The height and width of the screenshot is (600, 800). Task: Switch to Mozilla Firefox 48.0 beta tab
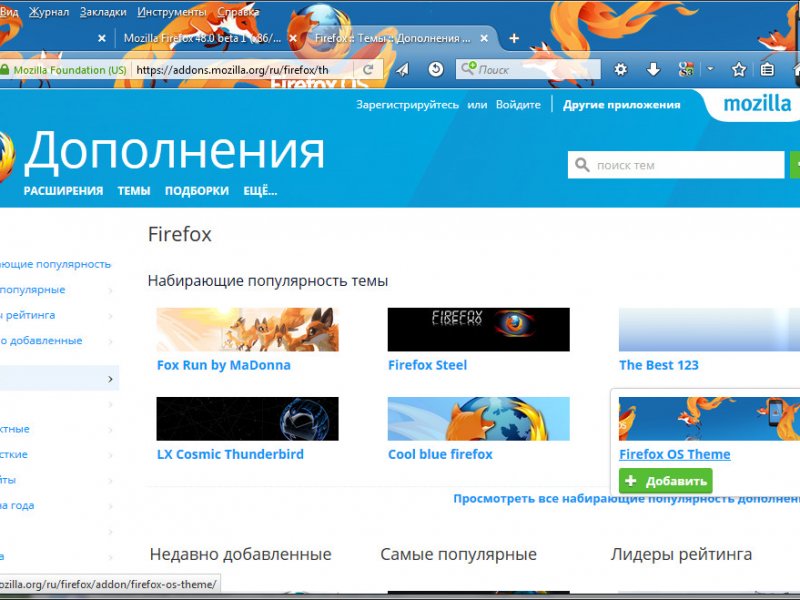point(202,38)
